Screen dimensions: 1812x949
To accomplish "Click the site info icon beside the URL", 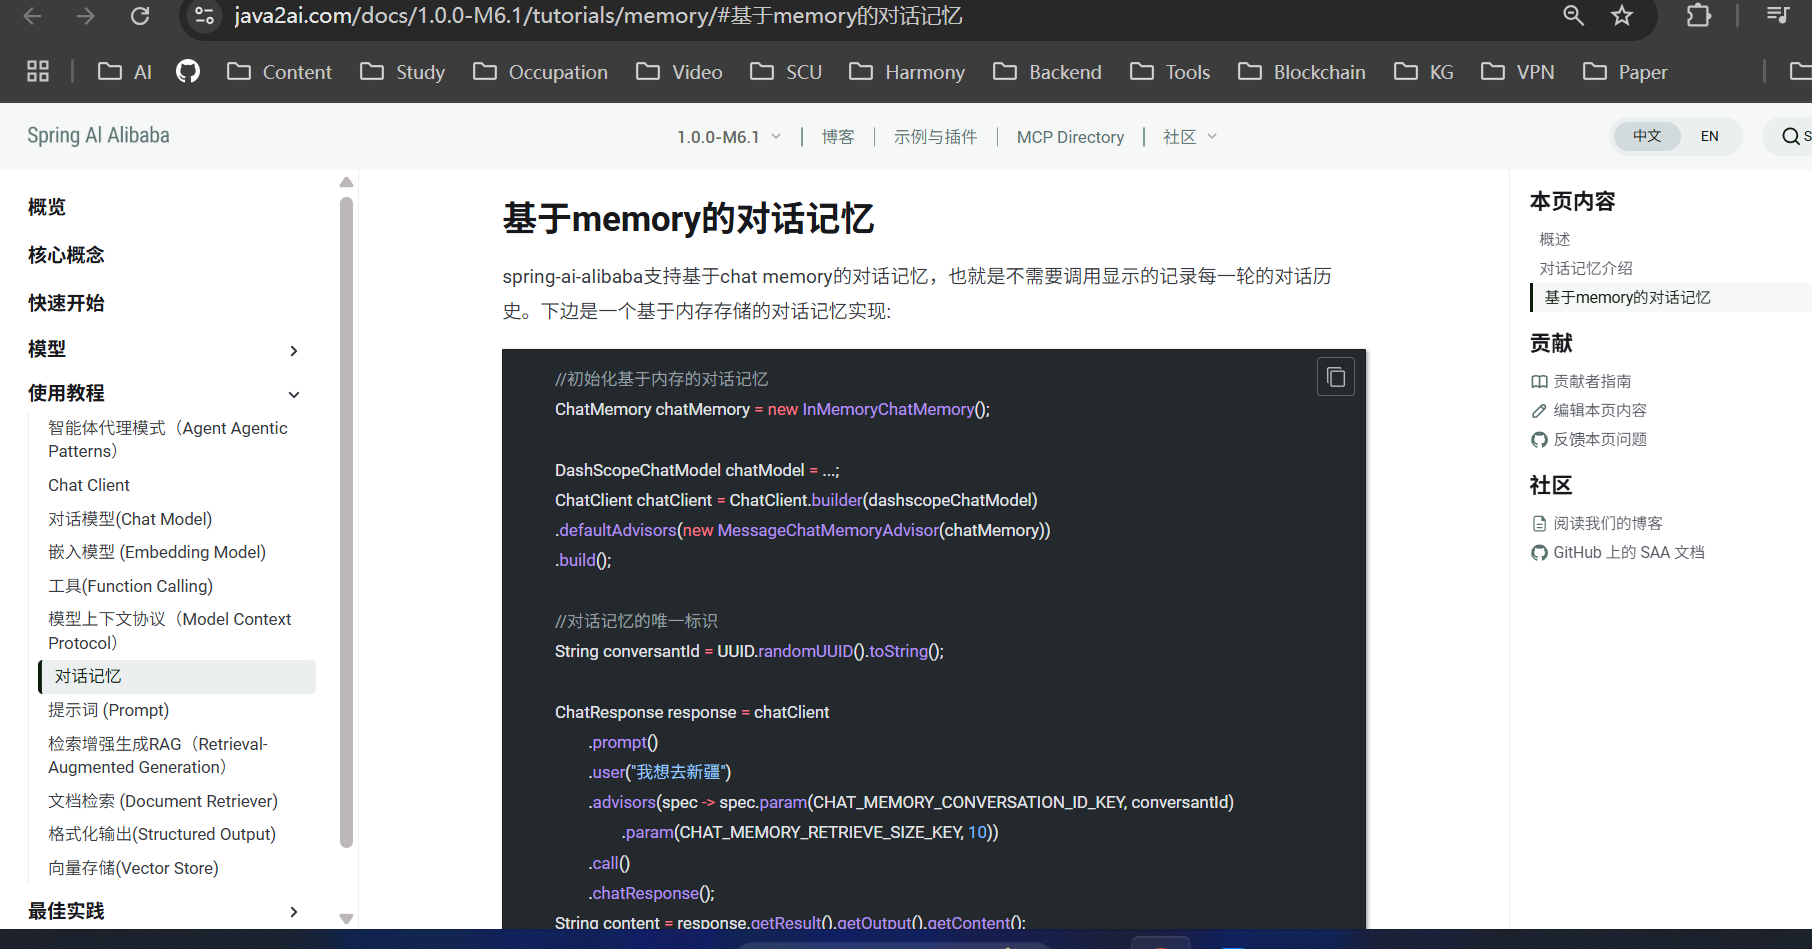I will click(x=205, y=16).
